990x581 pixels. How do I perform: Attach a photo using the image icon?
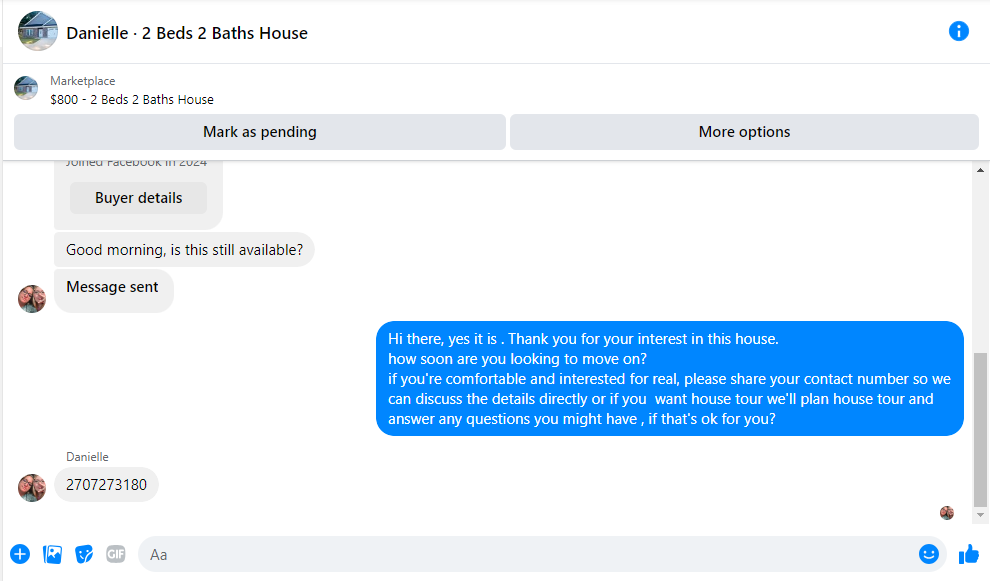(x=53, y=554)
